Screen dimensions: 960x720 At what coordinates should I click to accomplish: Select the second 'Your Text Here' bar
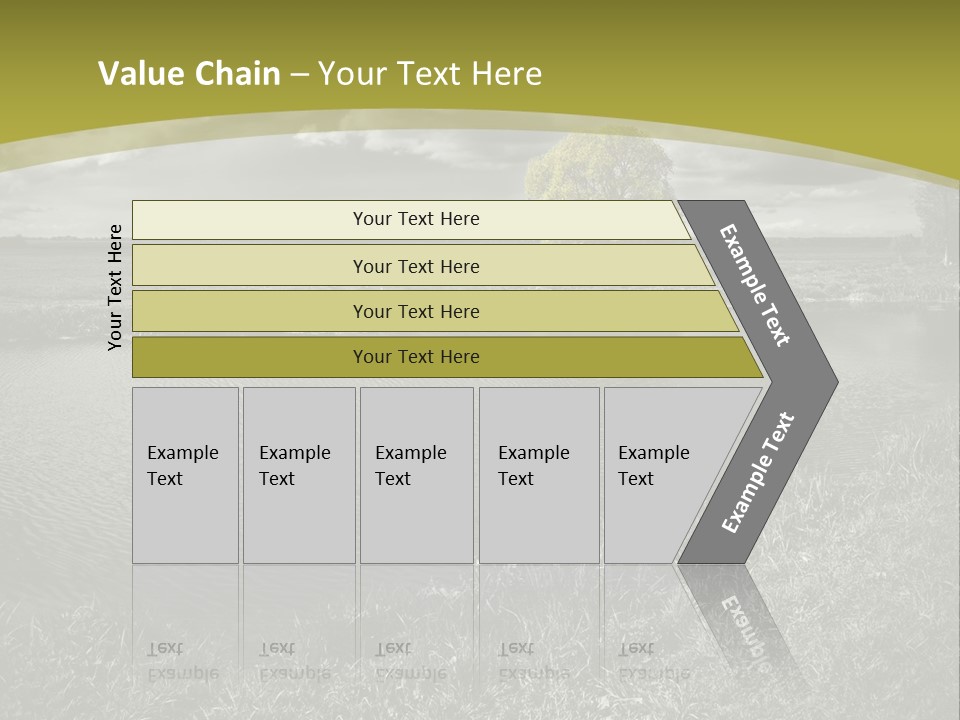click(x=416, y=266)
